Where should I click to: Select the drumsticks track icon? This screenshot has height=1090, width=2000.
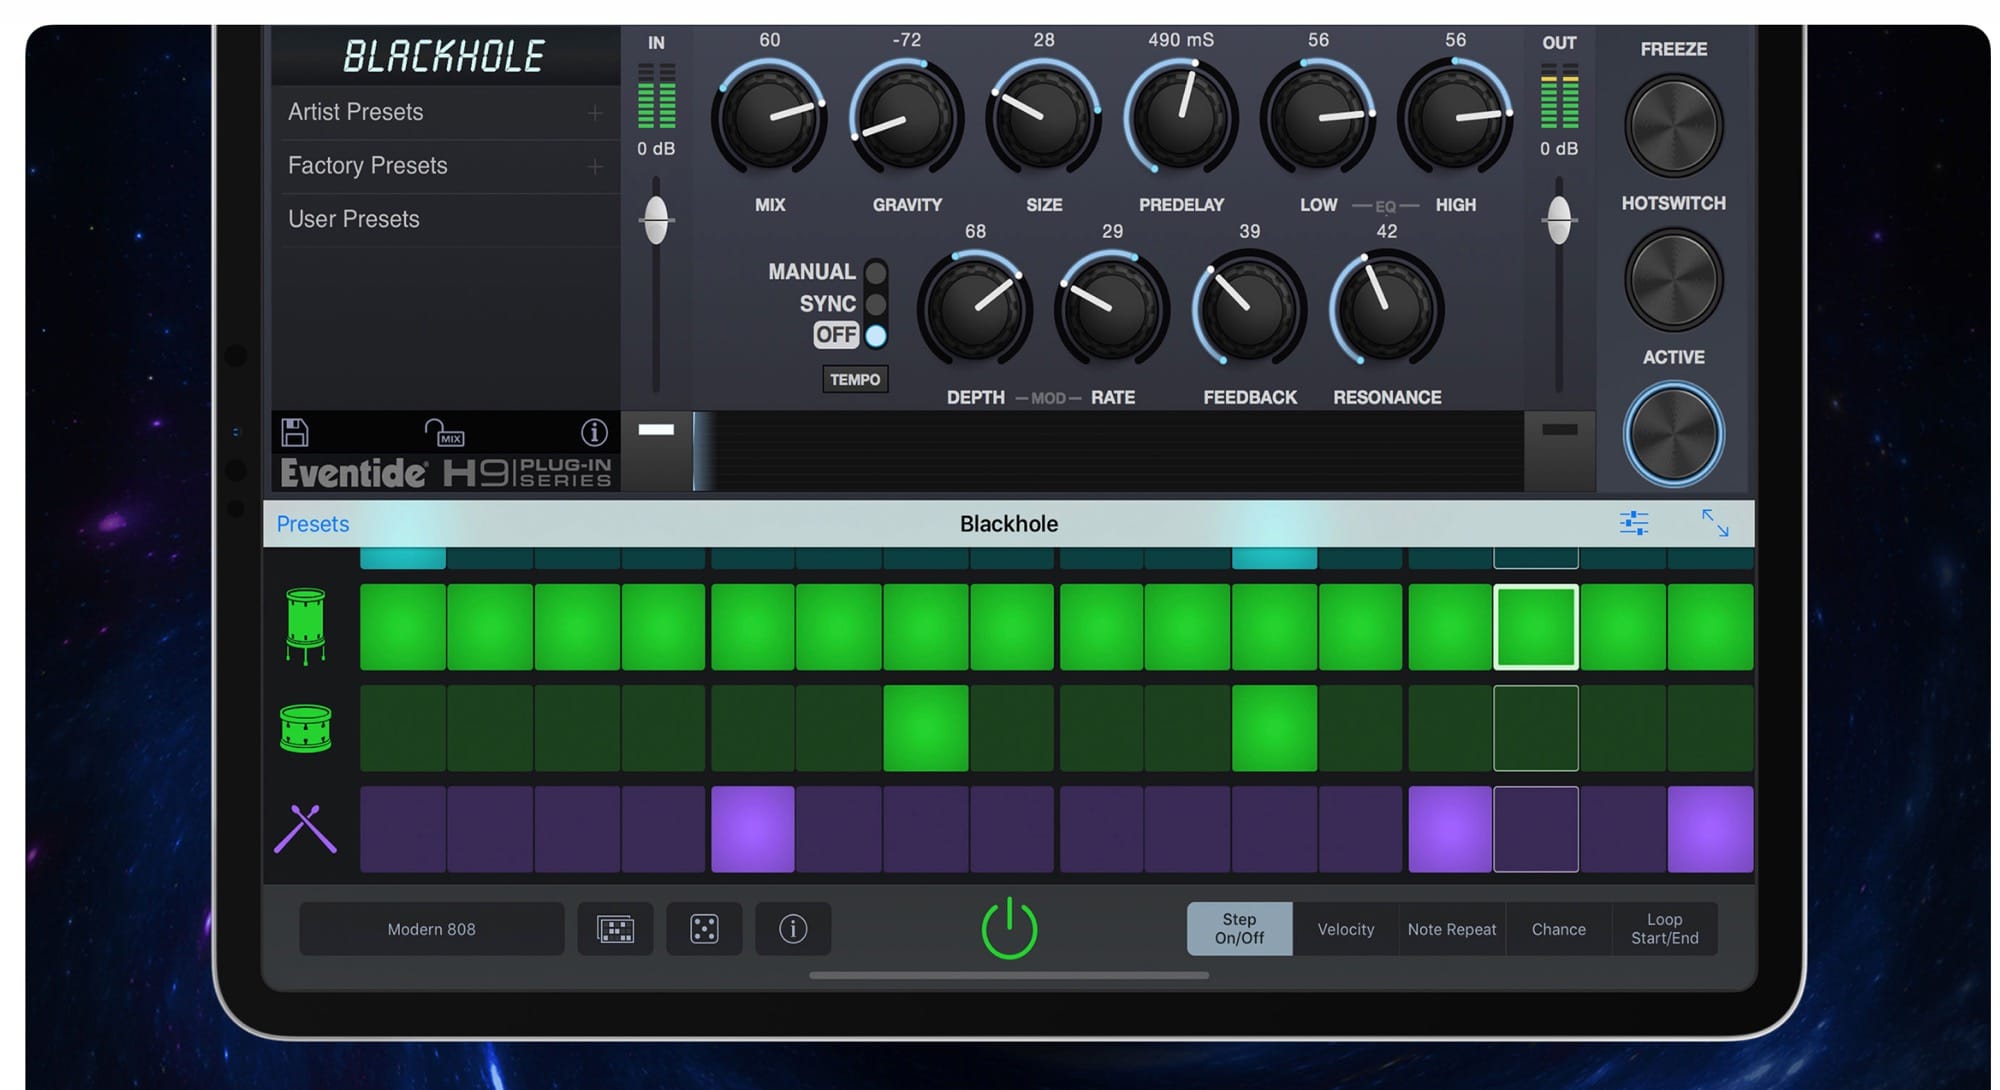[x=305, y=829]
